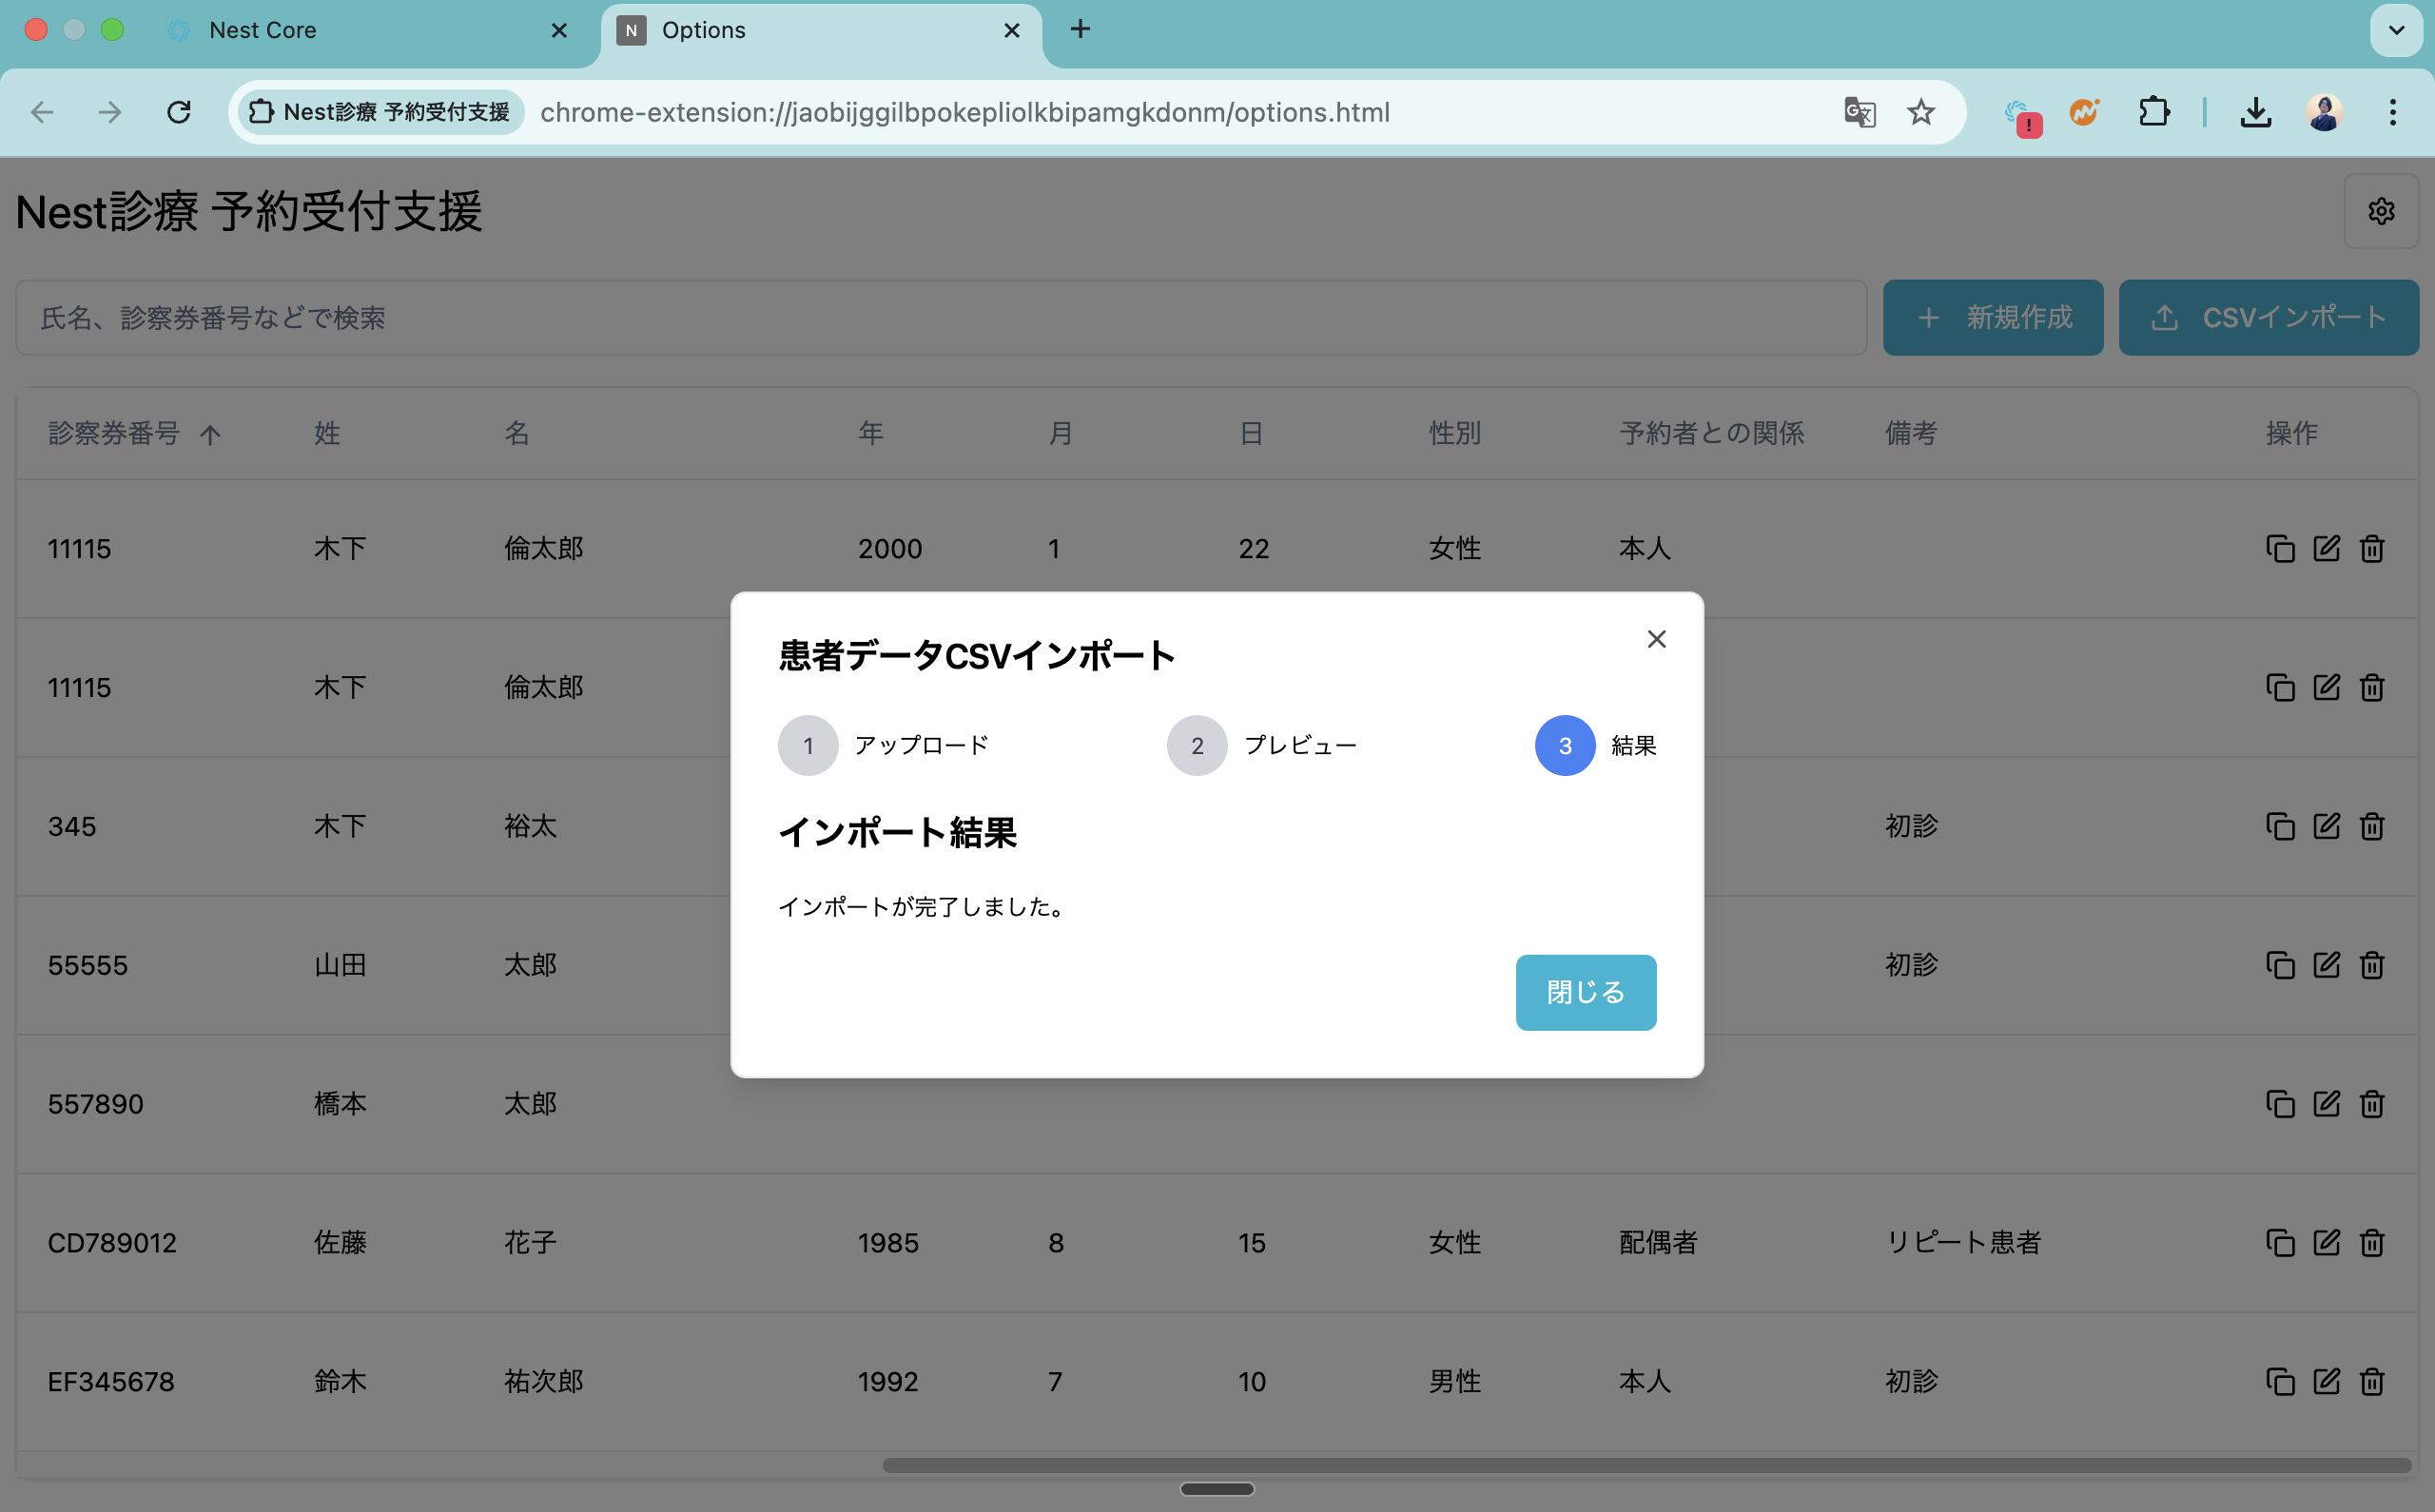
Task: Expand the tab search chevron dropdown
Action: (2396, 30)
